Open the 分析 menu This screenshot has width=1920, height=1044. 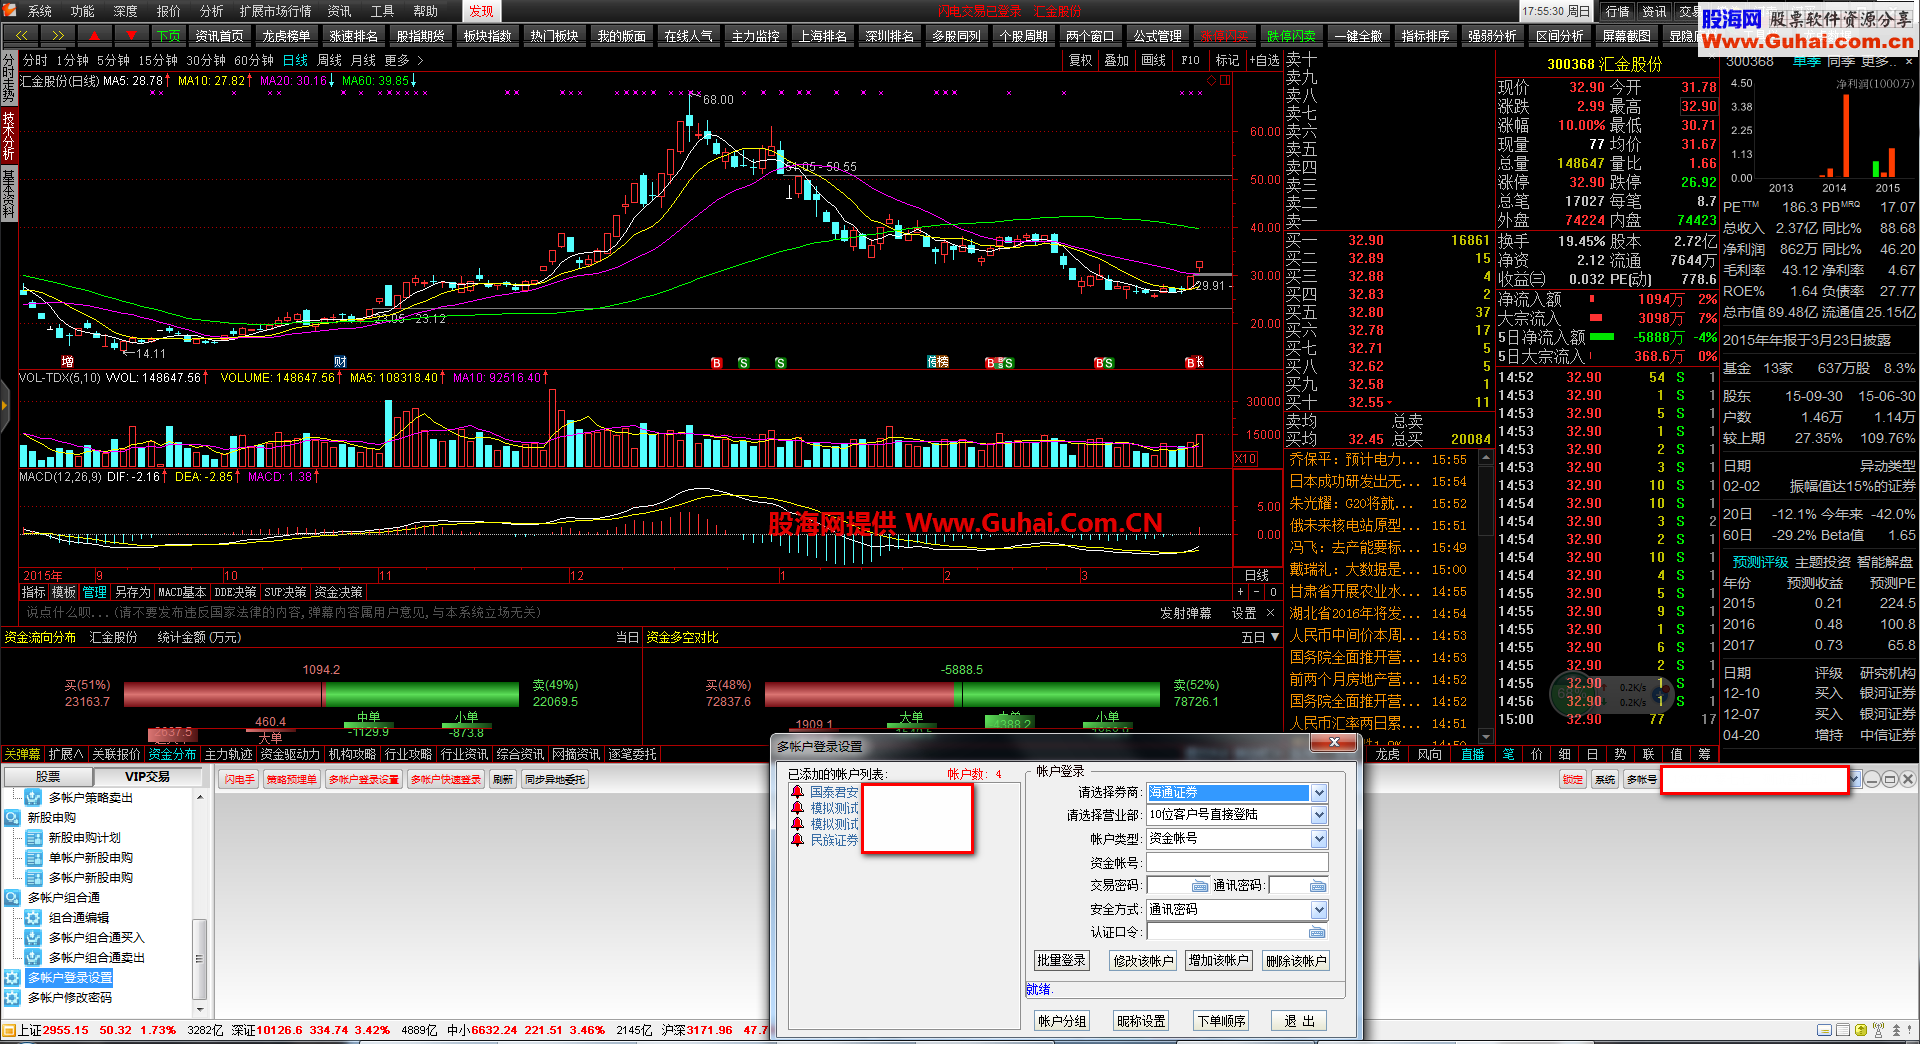212,11
